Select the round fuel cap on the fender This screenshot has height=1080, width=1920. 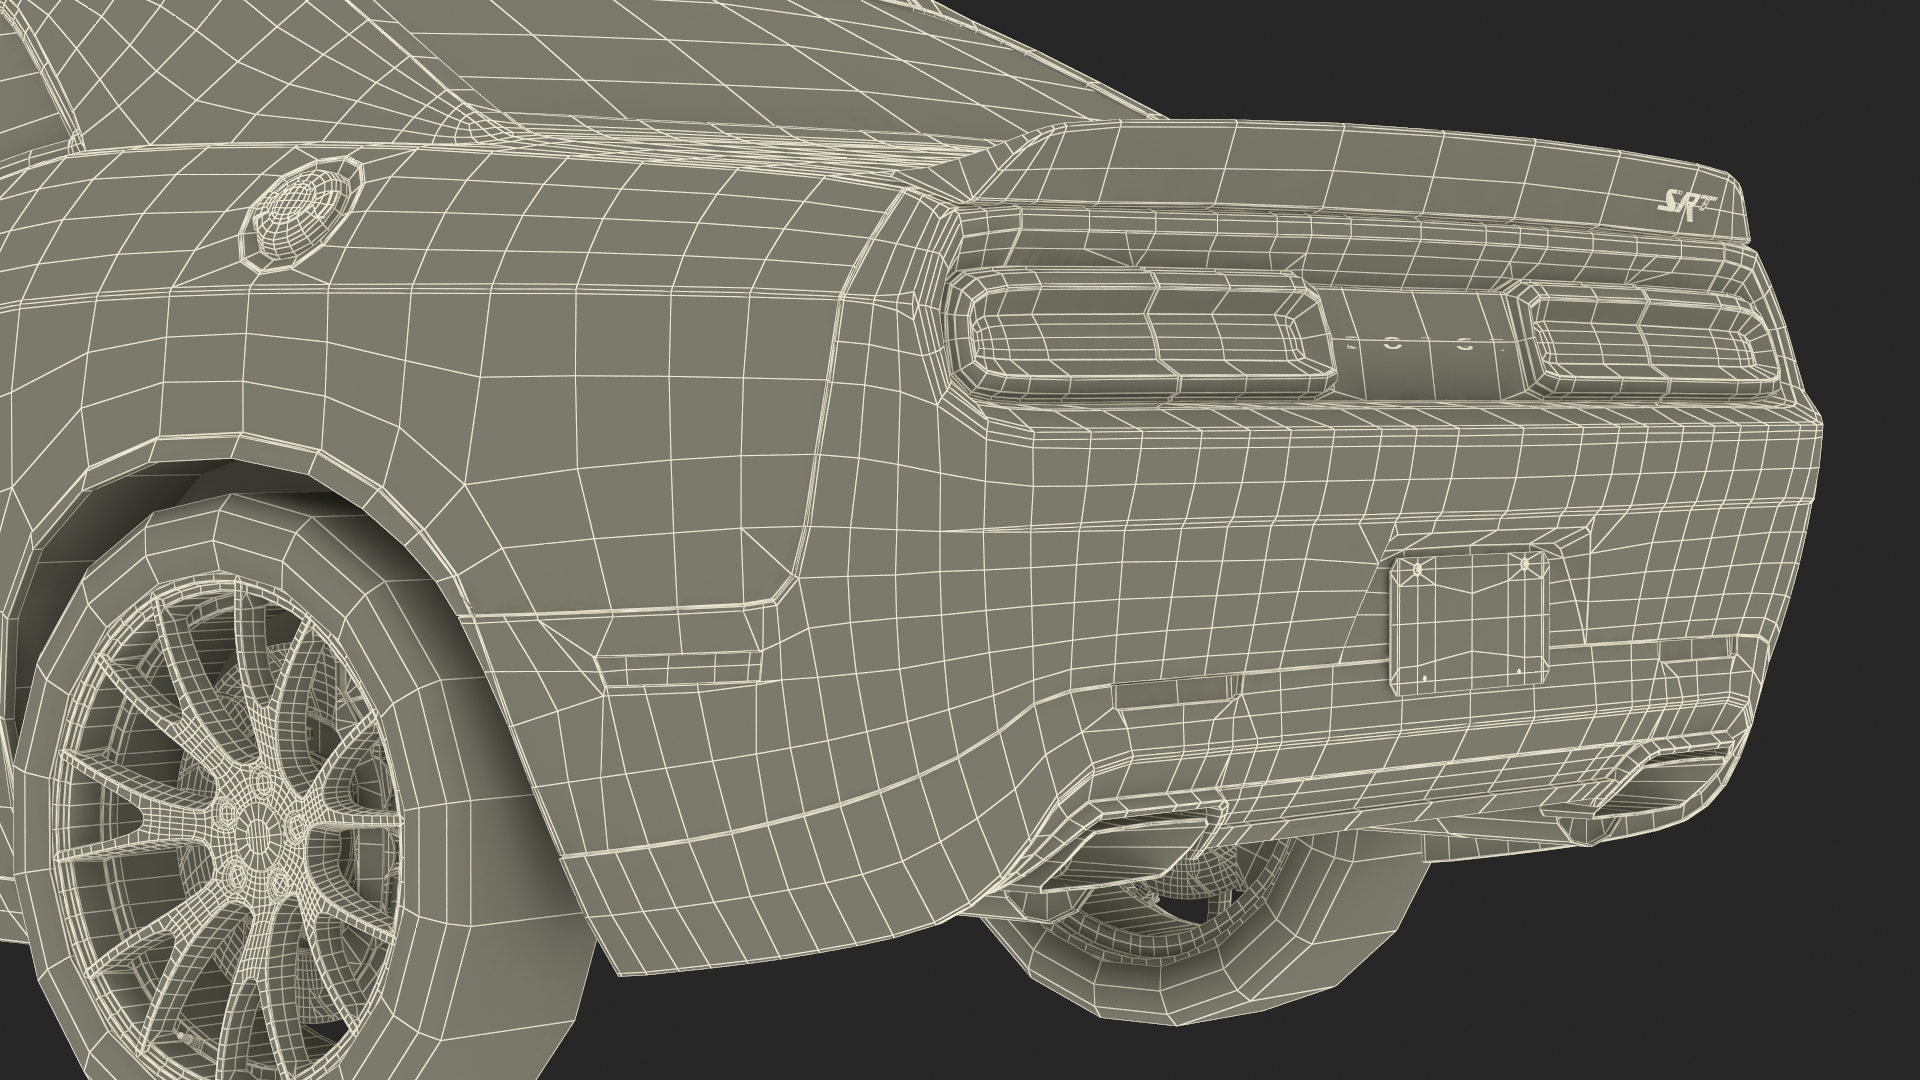point(302,214)
